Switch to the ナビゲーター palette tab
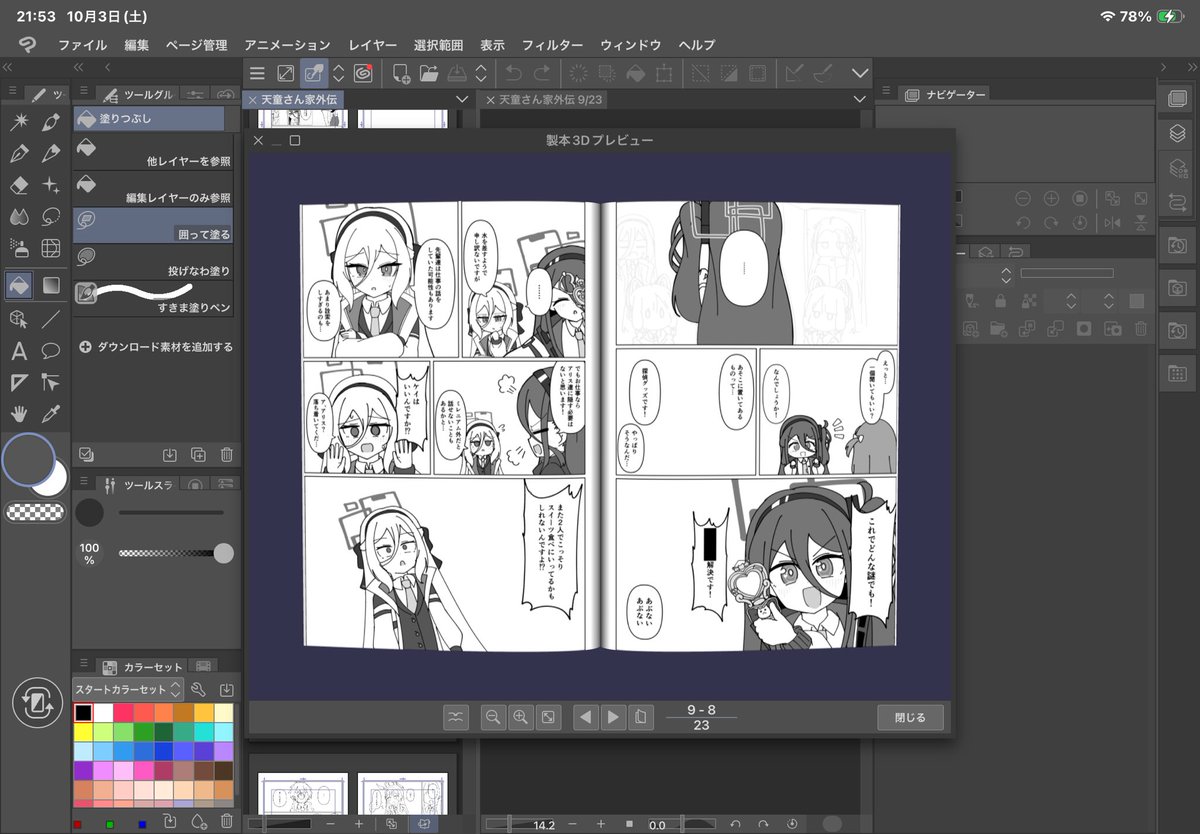This screenshot has width=1200, height=834. point(946,94)
